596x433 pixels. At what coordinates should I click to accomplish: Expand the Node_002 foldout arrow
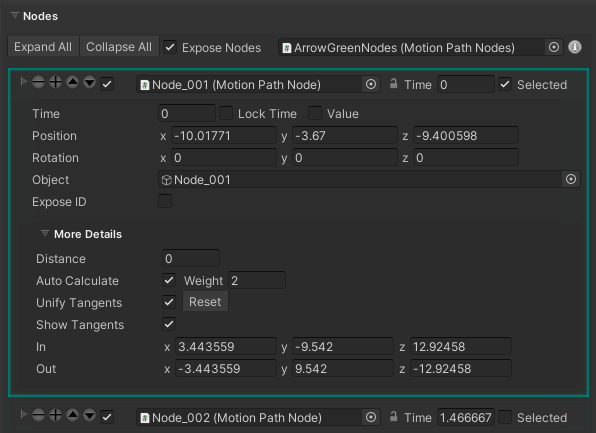click(x=24, y=414)
